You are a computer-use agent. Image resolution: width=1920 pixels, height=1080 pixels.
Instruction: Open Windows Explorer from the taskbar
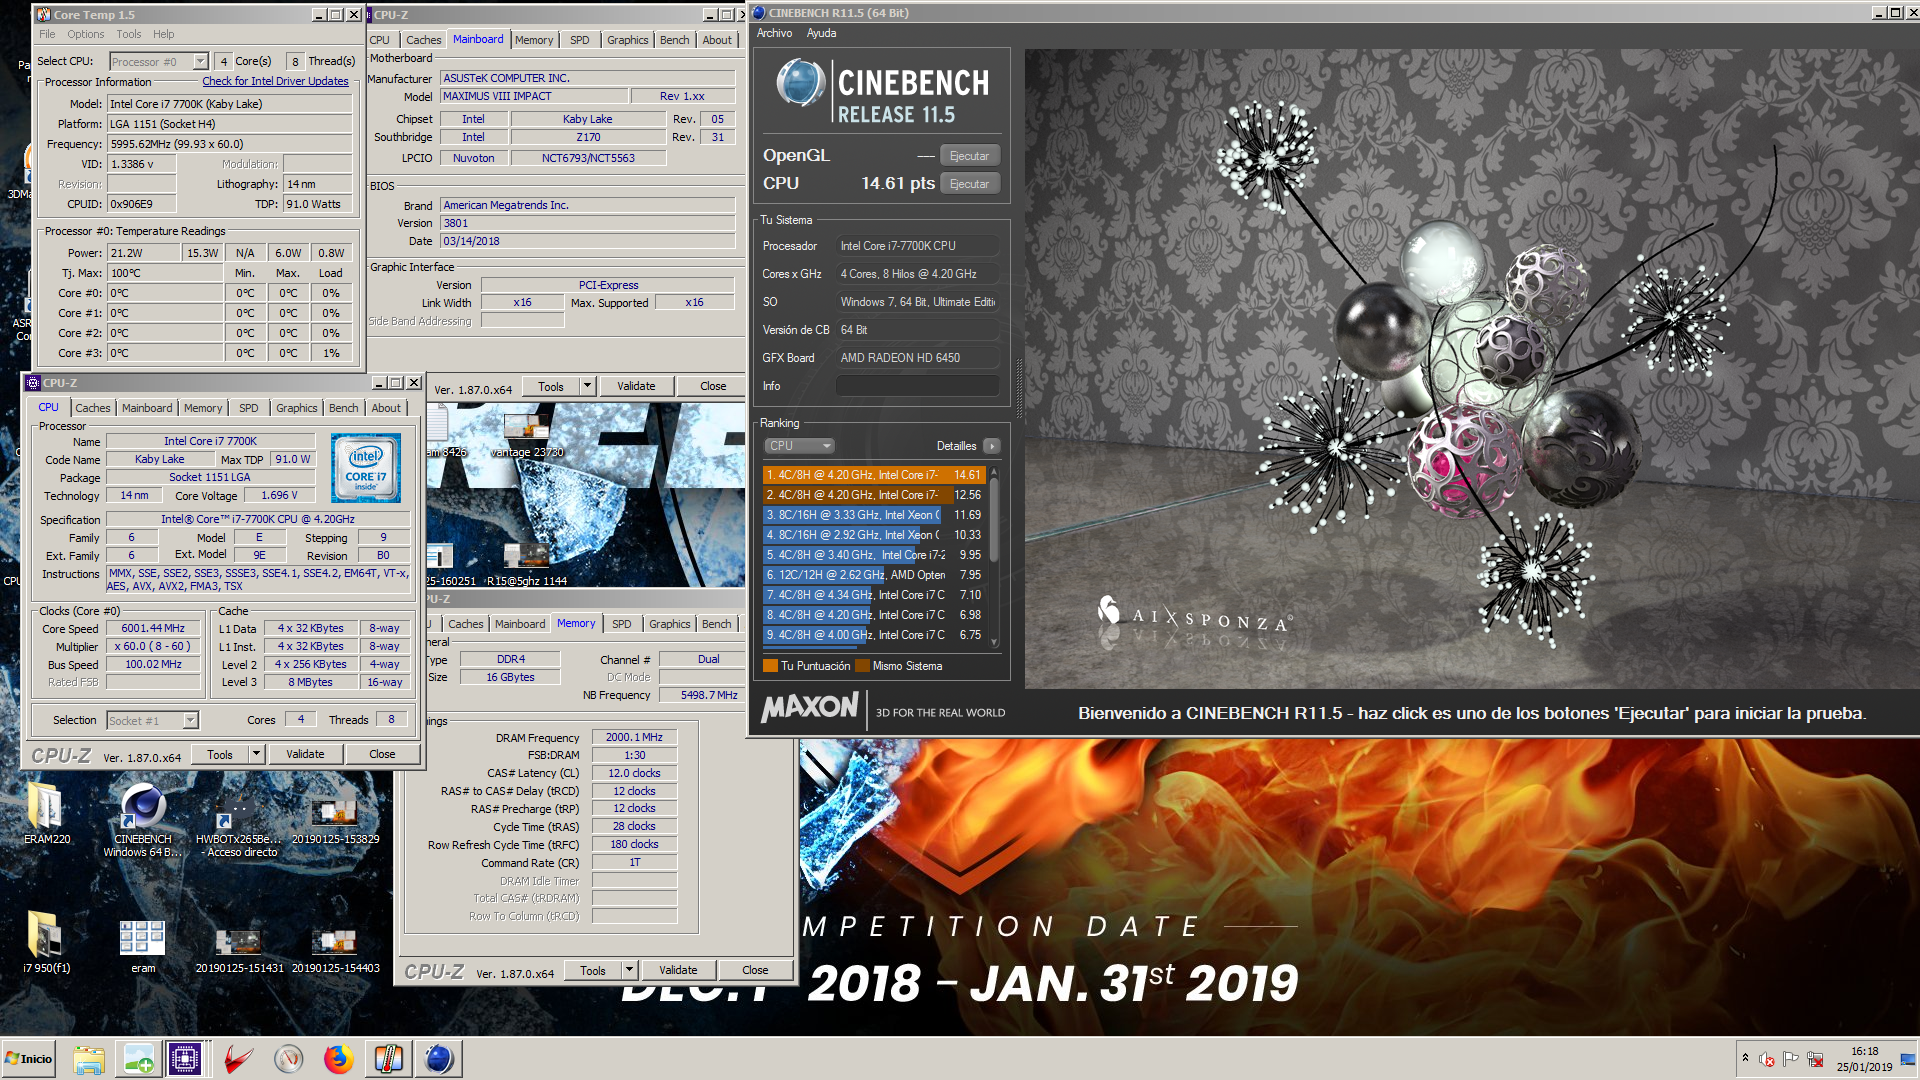pyautogui.click(x=89, y=1058)
